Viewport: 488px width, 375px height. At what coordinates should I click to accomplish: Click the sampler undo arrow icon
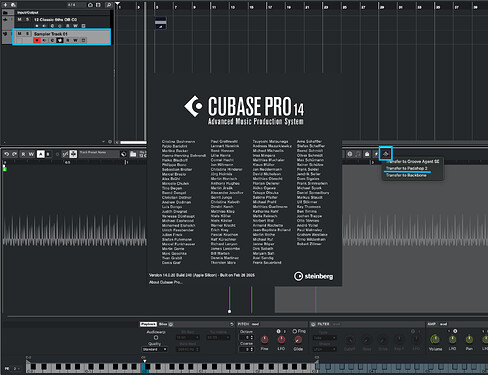(6, 154)
